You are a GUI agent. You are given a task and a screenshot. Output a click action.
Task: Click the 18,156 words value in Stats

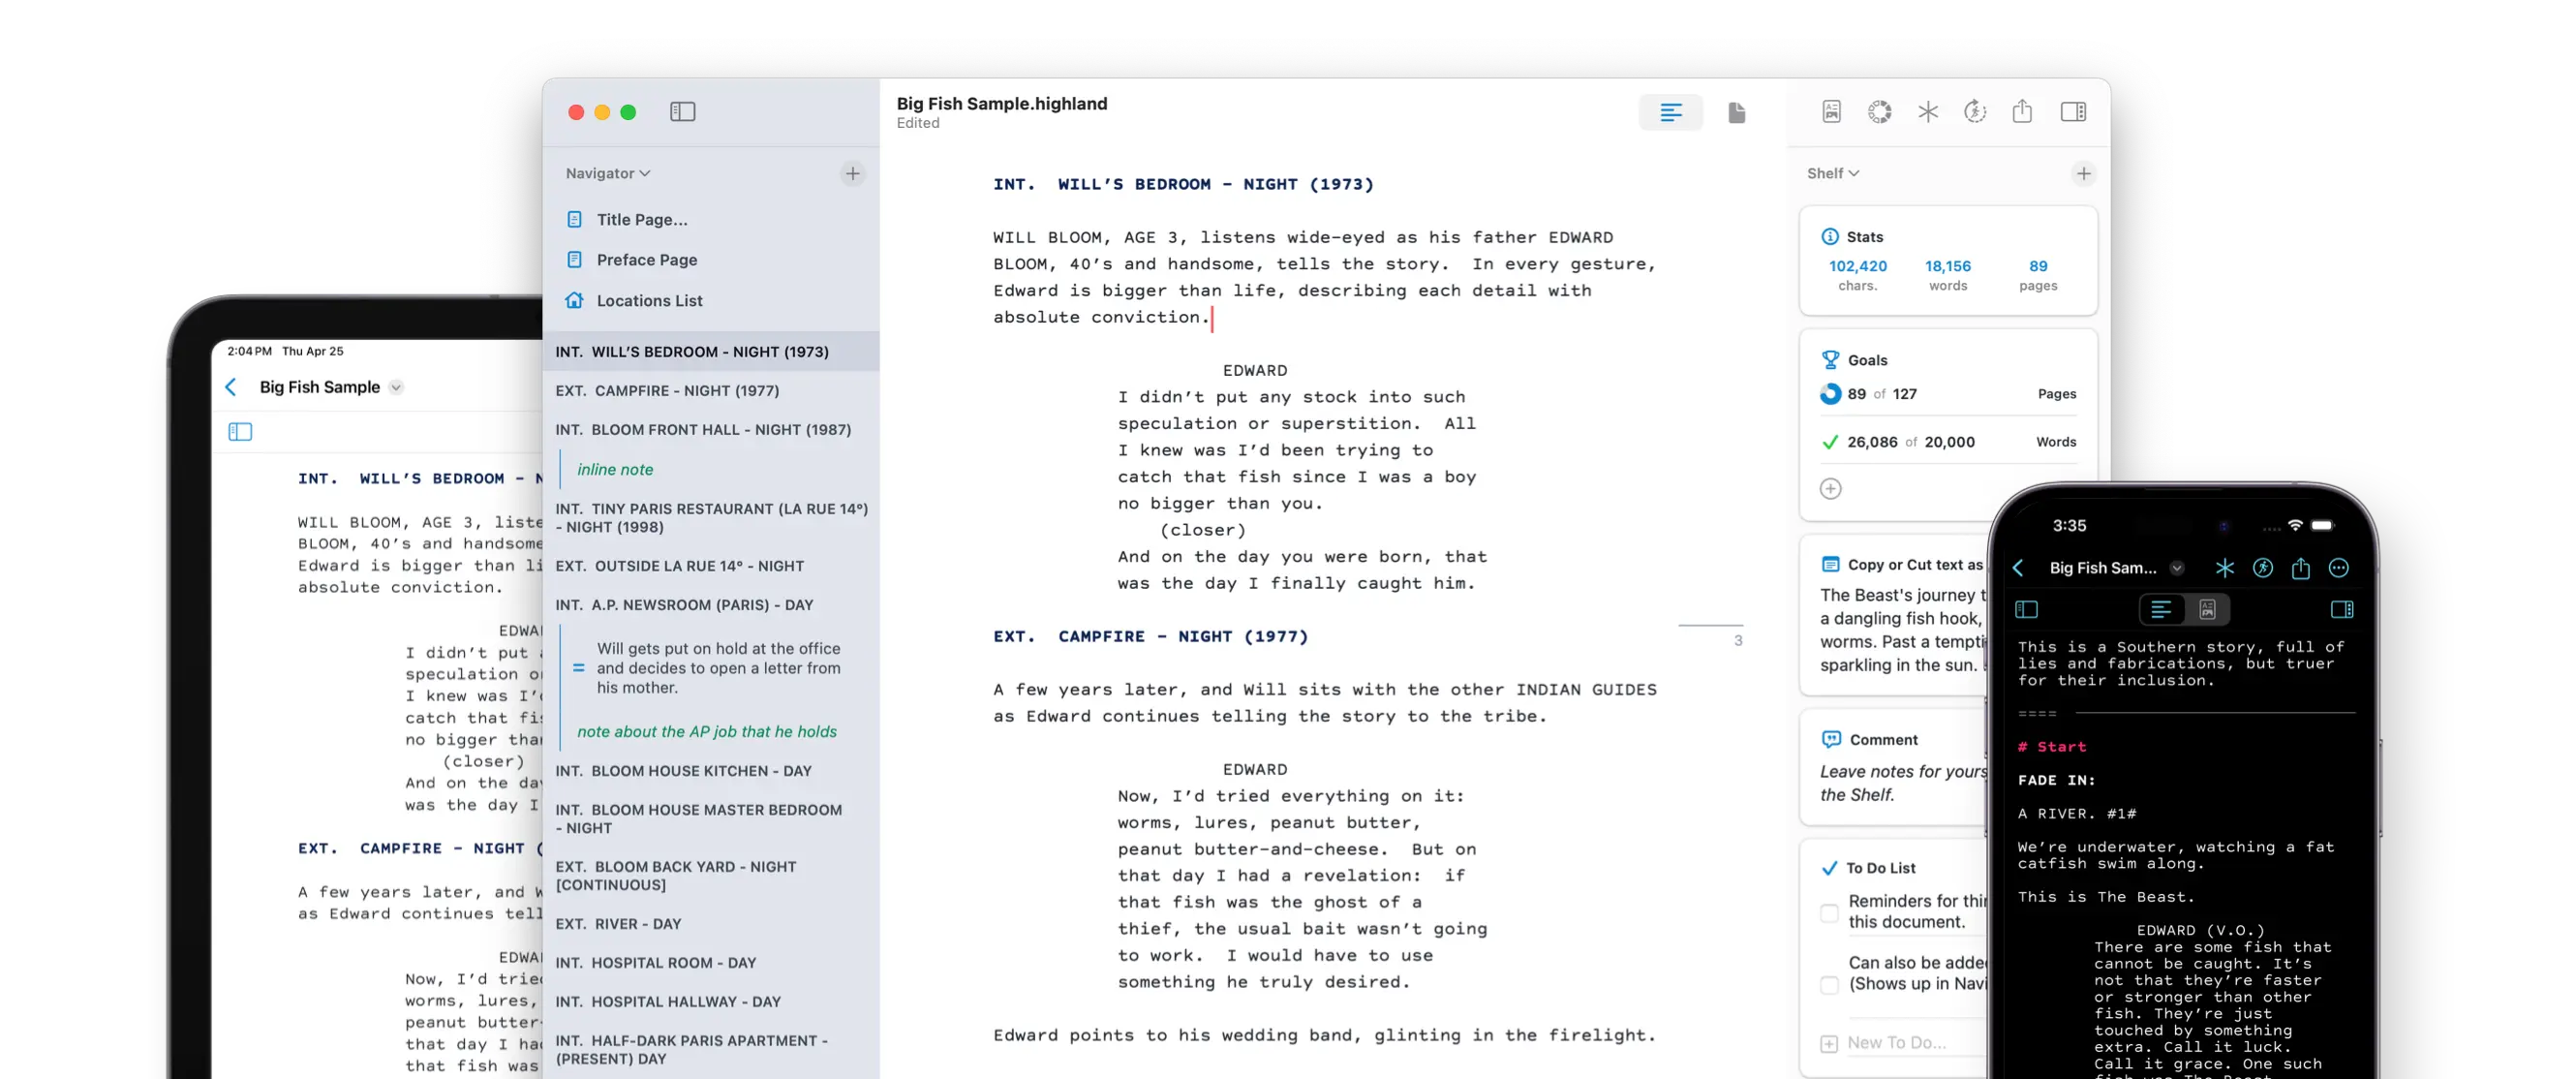pyautogui.click(x=1947, y=266)
